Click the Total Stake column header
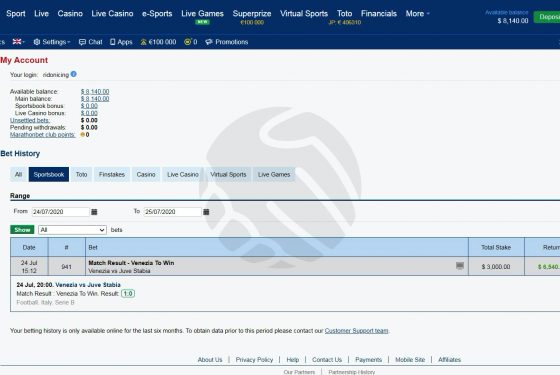 (496, 247)
